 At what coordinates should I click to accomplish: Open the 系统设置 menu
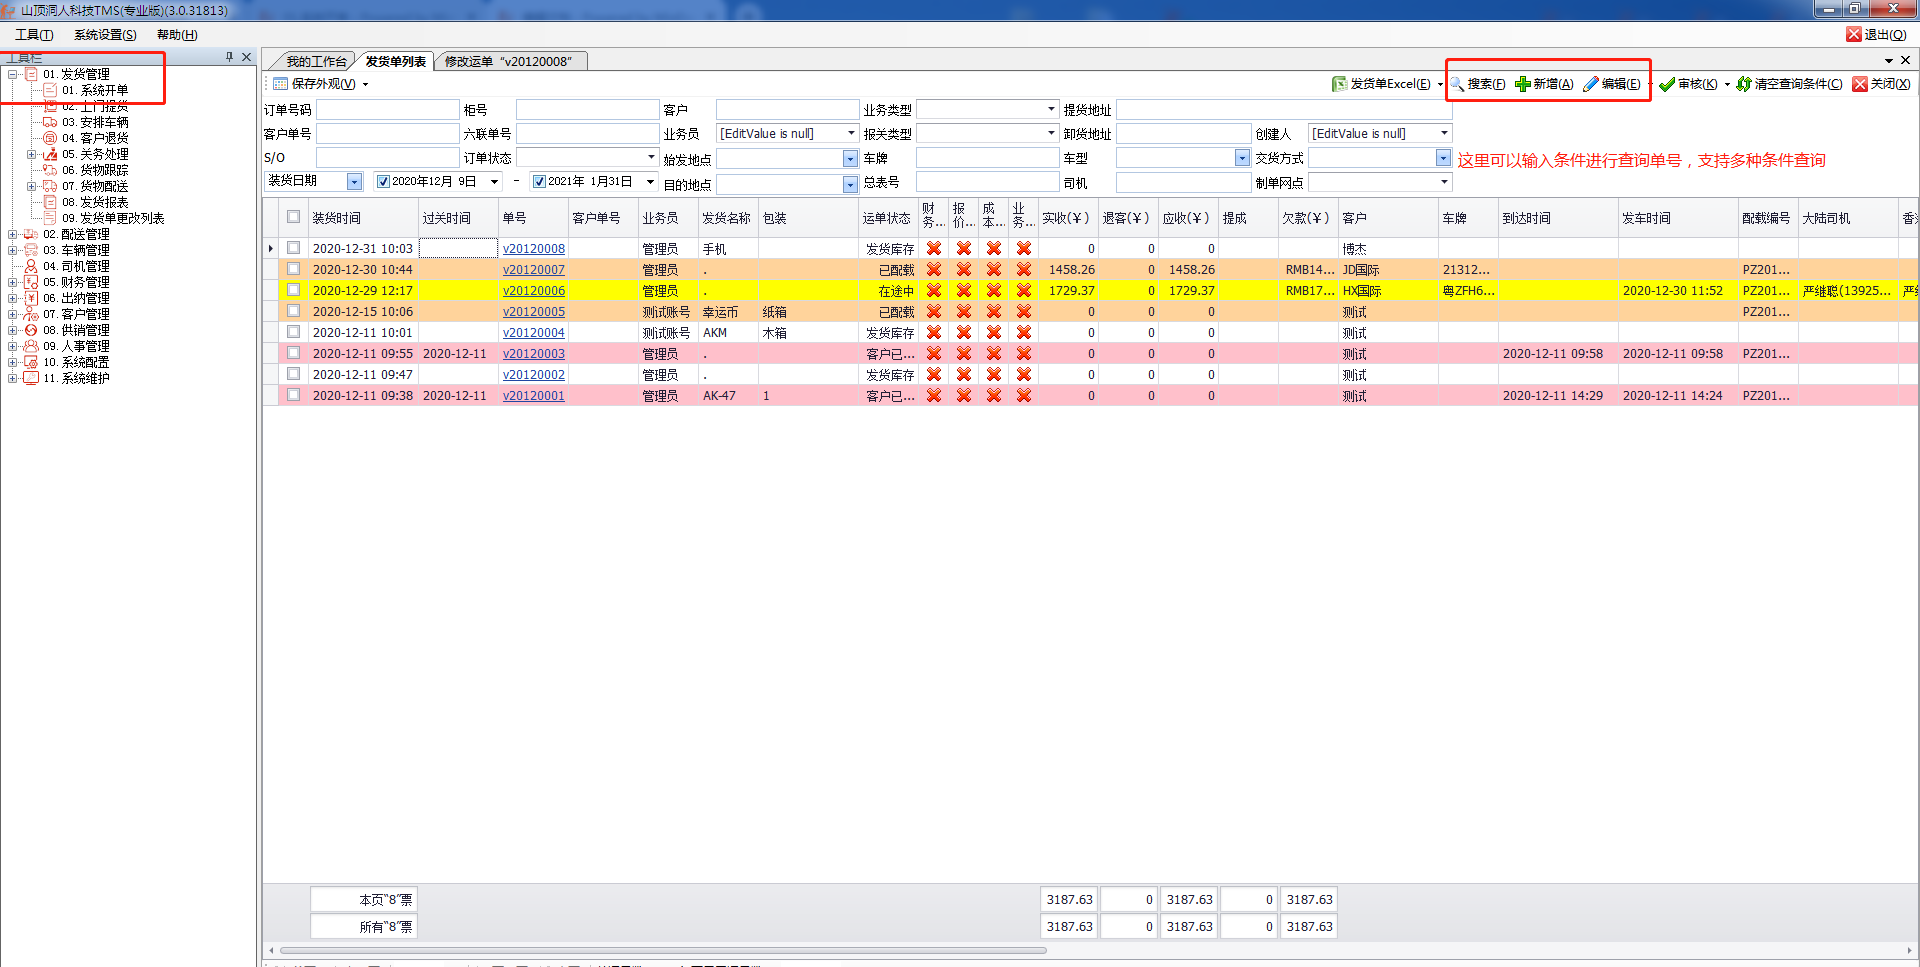coord(105,35)
